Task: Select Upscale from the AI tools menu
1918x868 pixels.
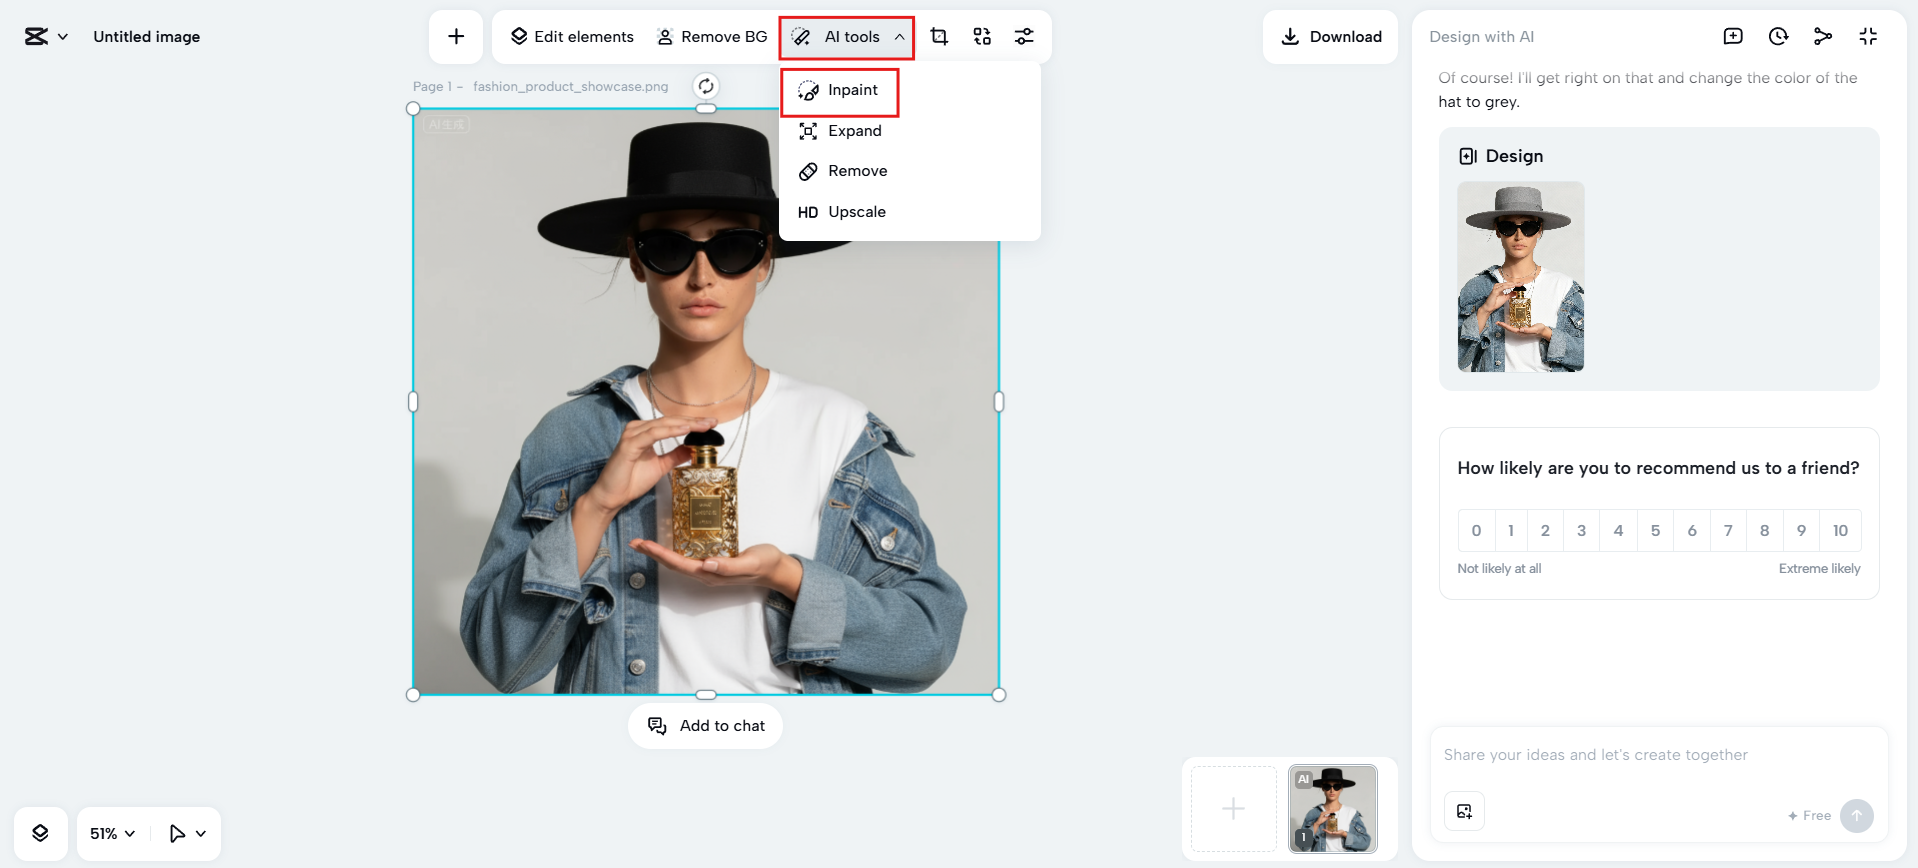Action: [x=856, y=212]
